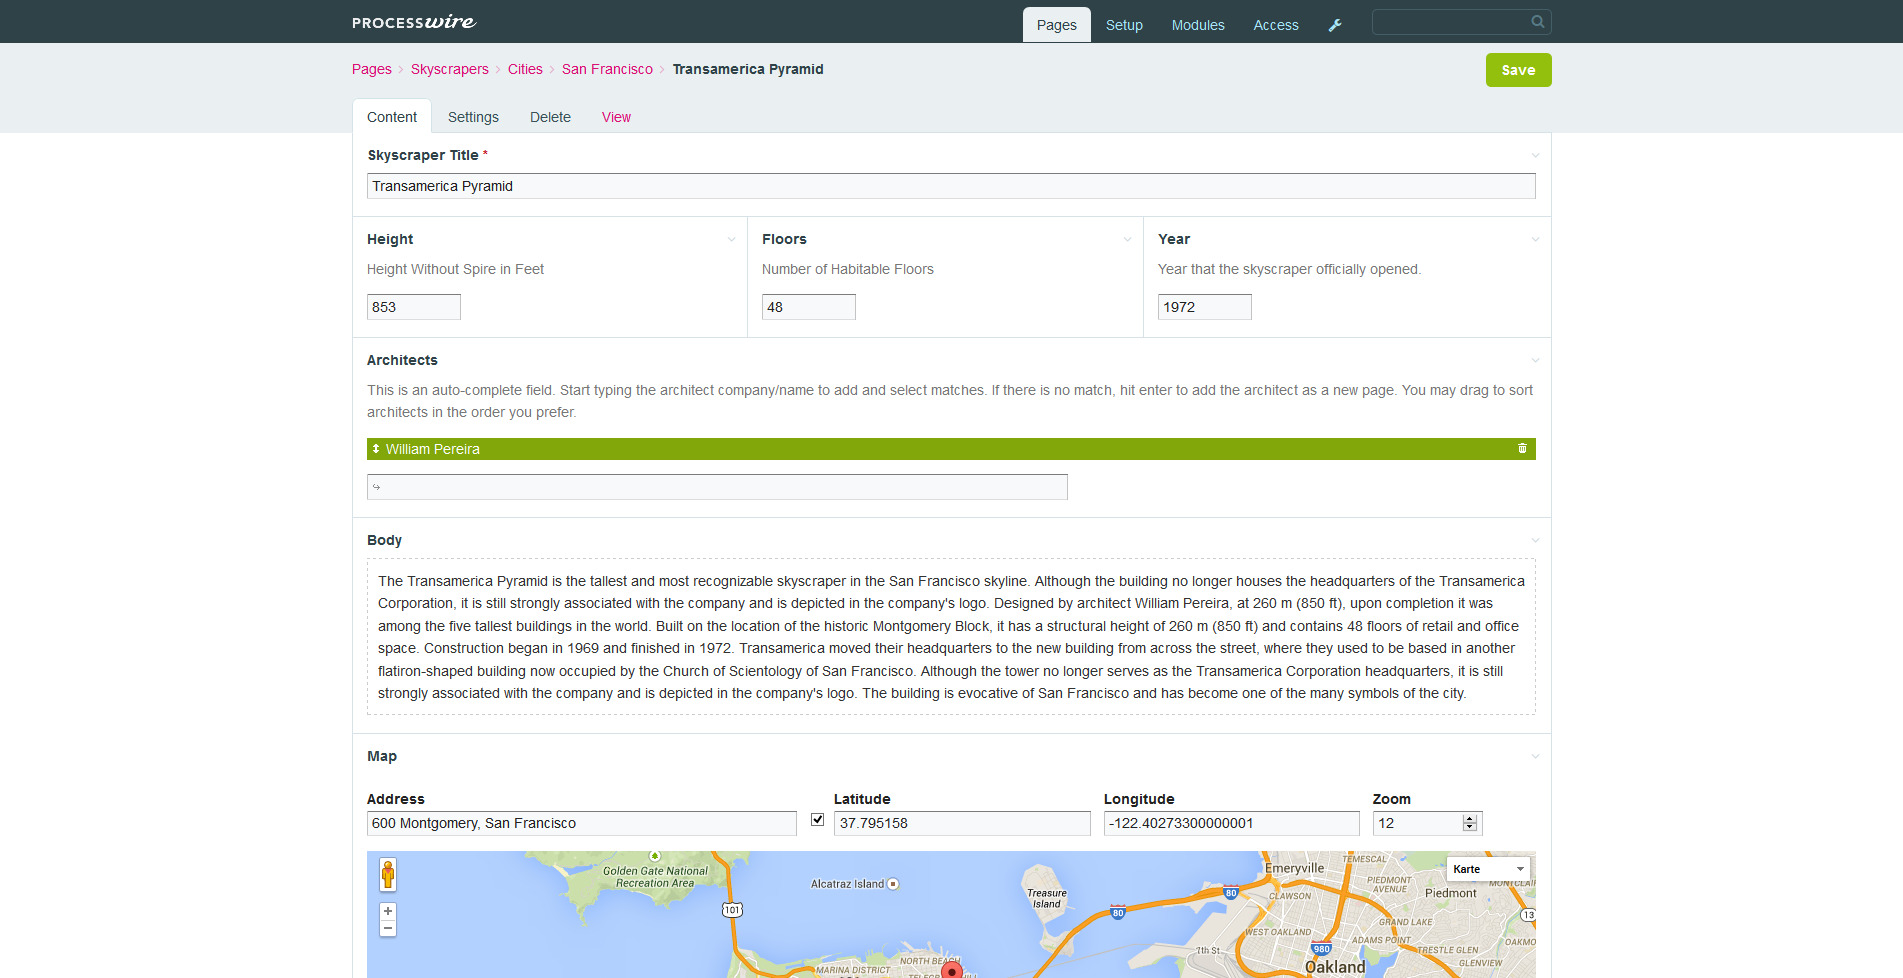The height and width of the screenshot is (978, 1903).
Task: Click the Longitude input field
Action: [x=1232, y=823]
